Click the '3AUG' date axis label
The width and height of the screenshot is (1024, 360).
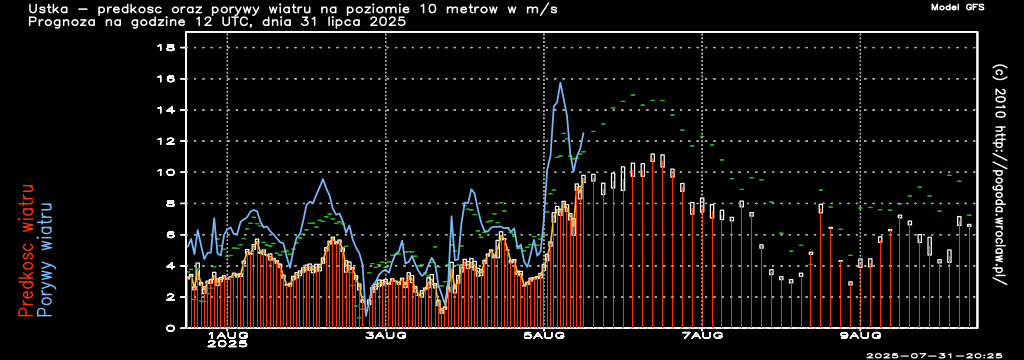386,335
